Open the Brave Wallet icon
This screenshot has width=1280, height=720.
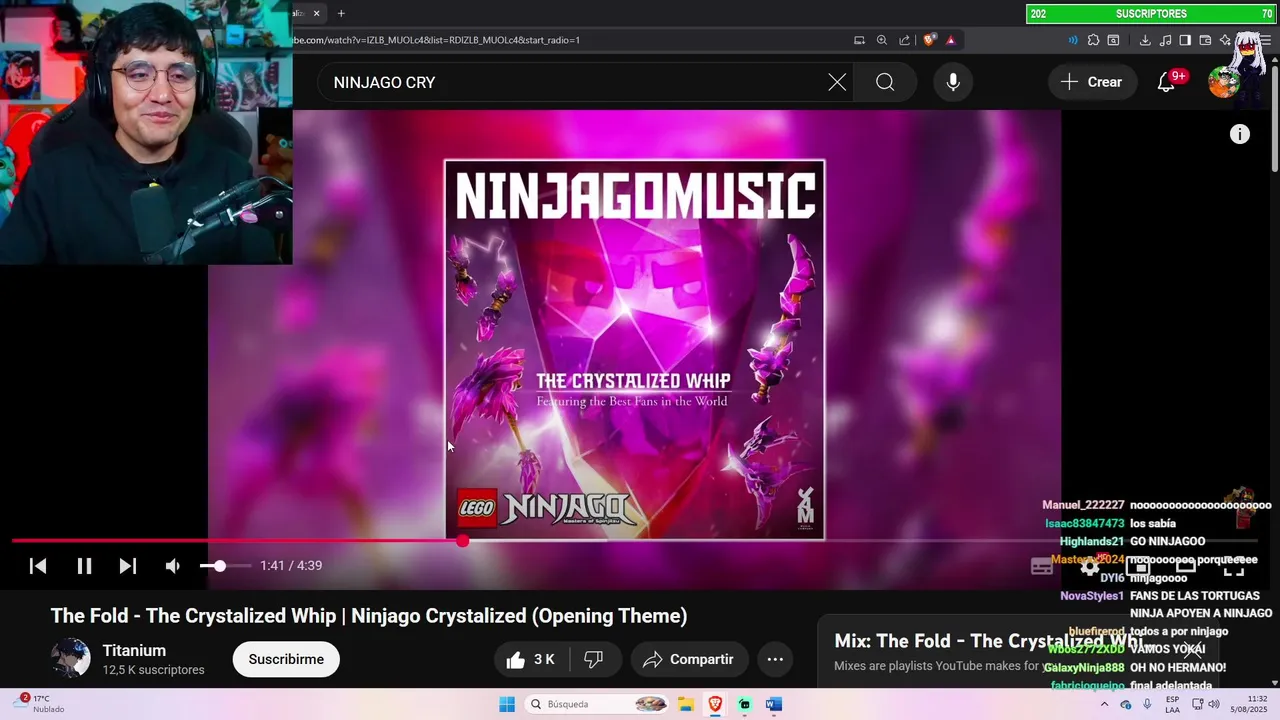coord(1205,40)
